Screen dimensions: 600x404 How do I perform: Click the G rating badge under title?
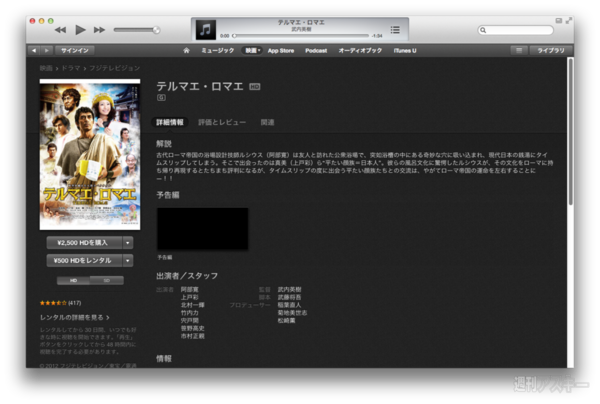161,98
